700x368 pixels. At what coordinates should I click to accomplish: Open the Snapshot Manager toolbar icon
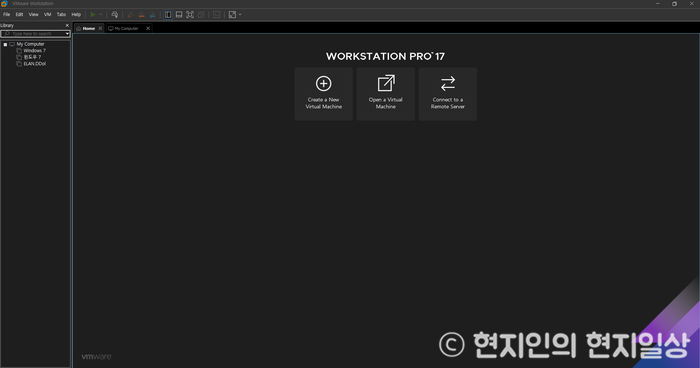pos(153,14)
